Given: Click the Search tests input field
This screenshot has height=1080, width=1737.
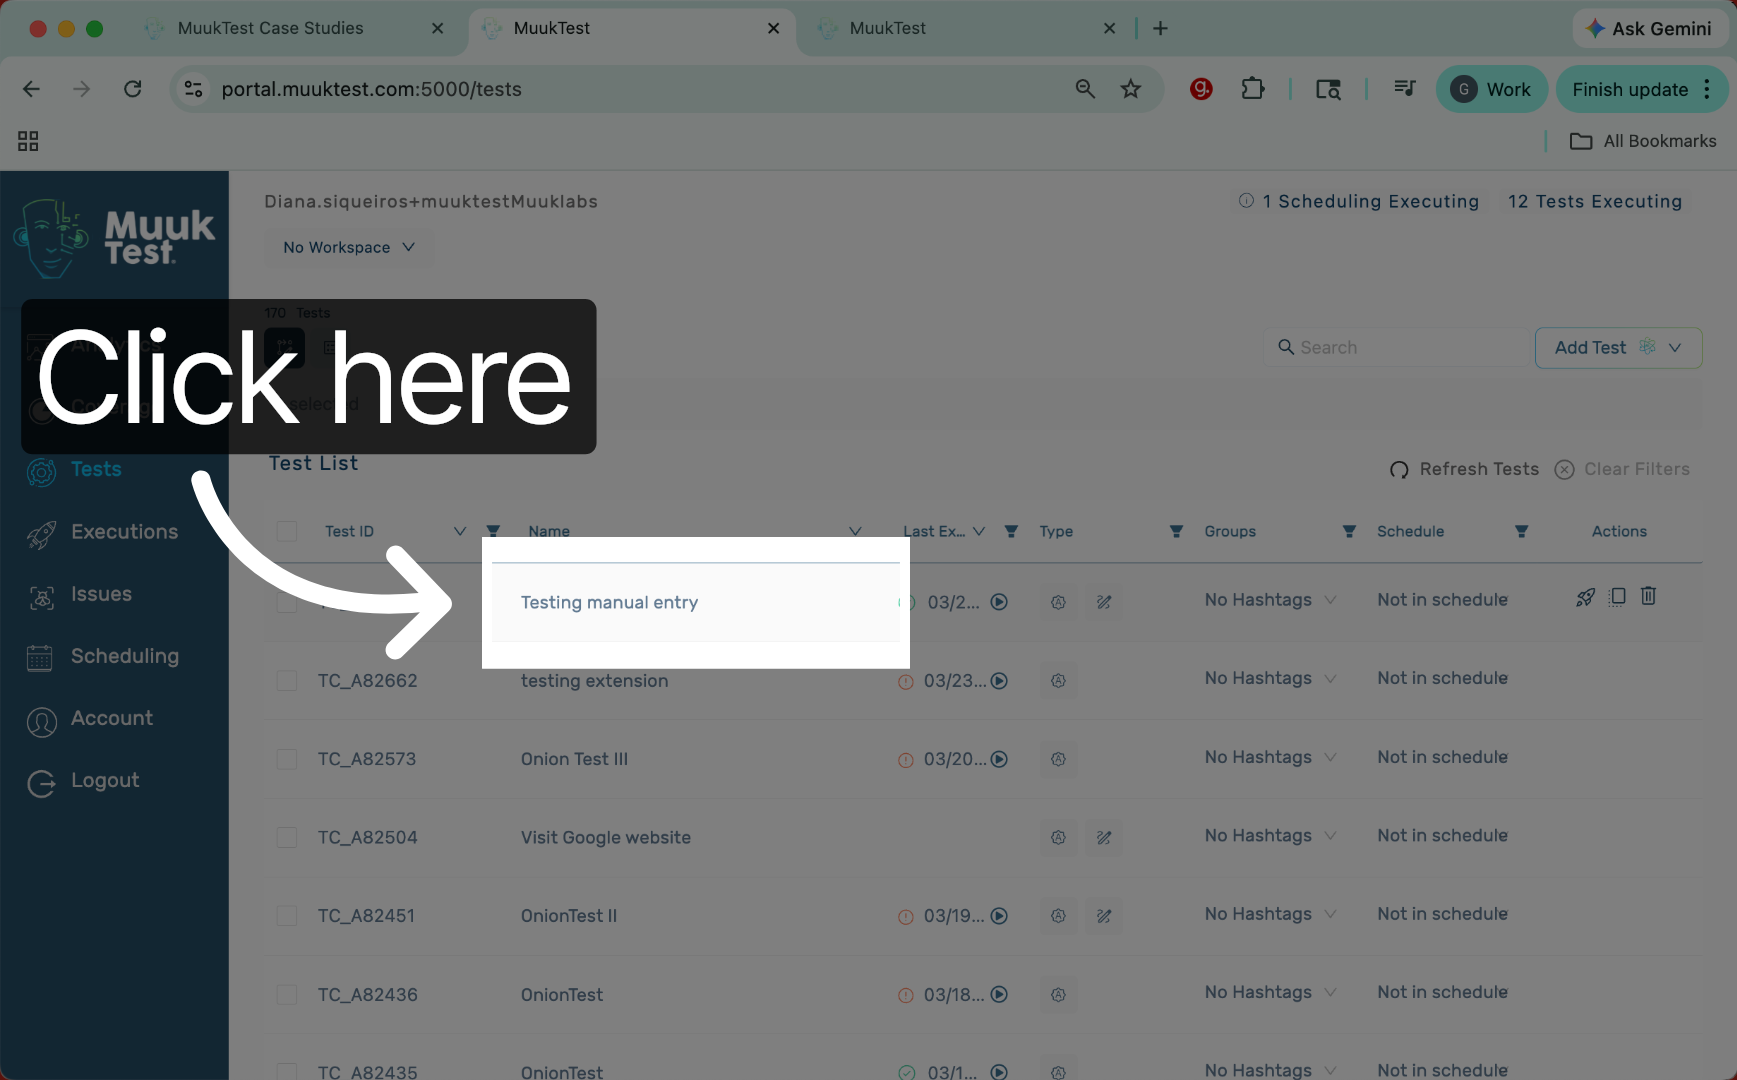Looking at the screenshot, I should pyautogui.click(x=1396, y=348).
